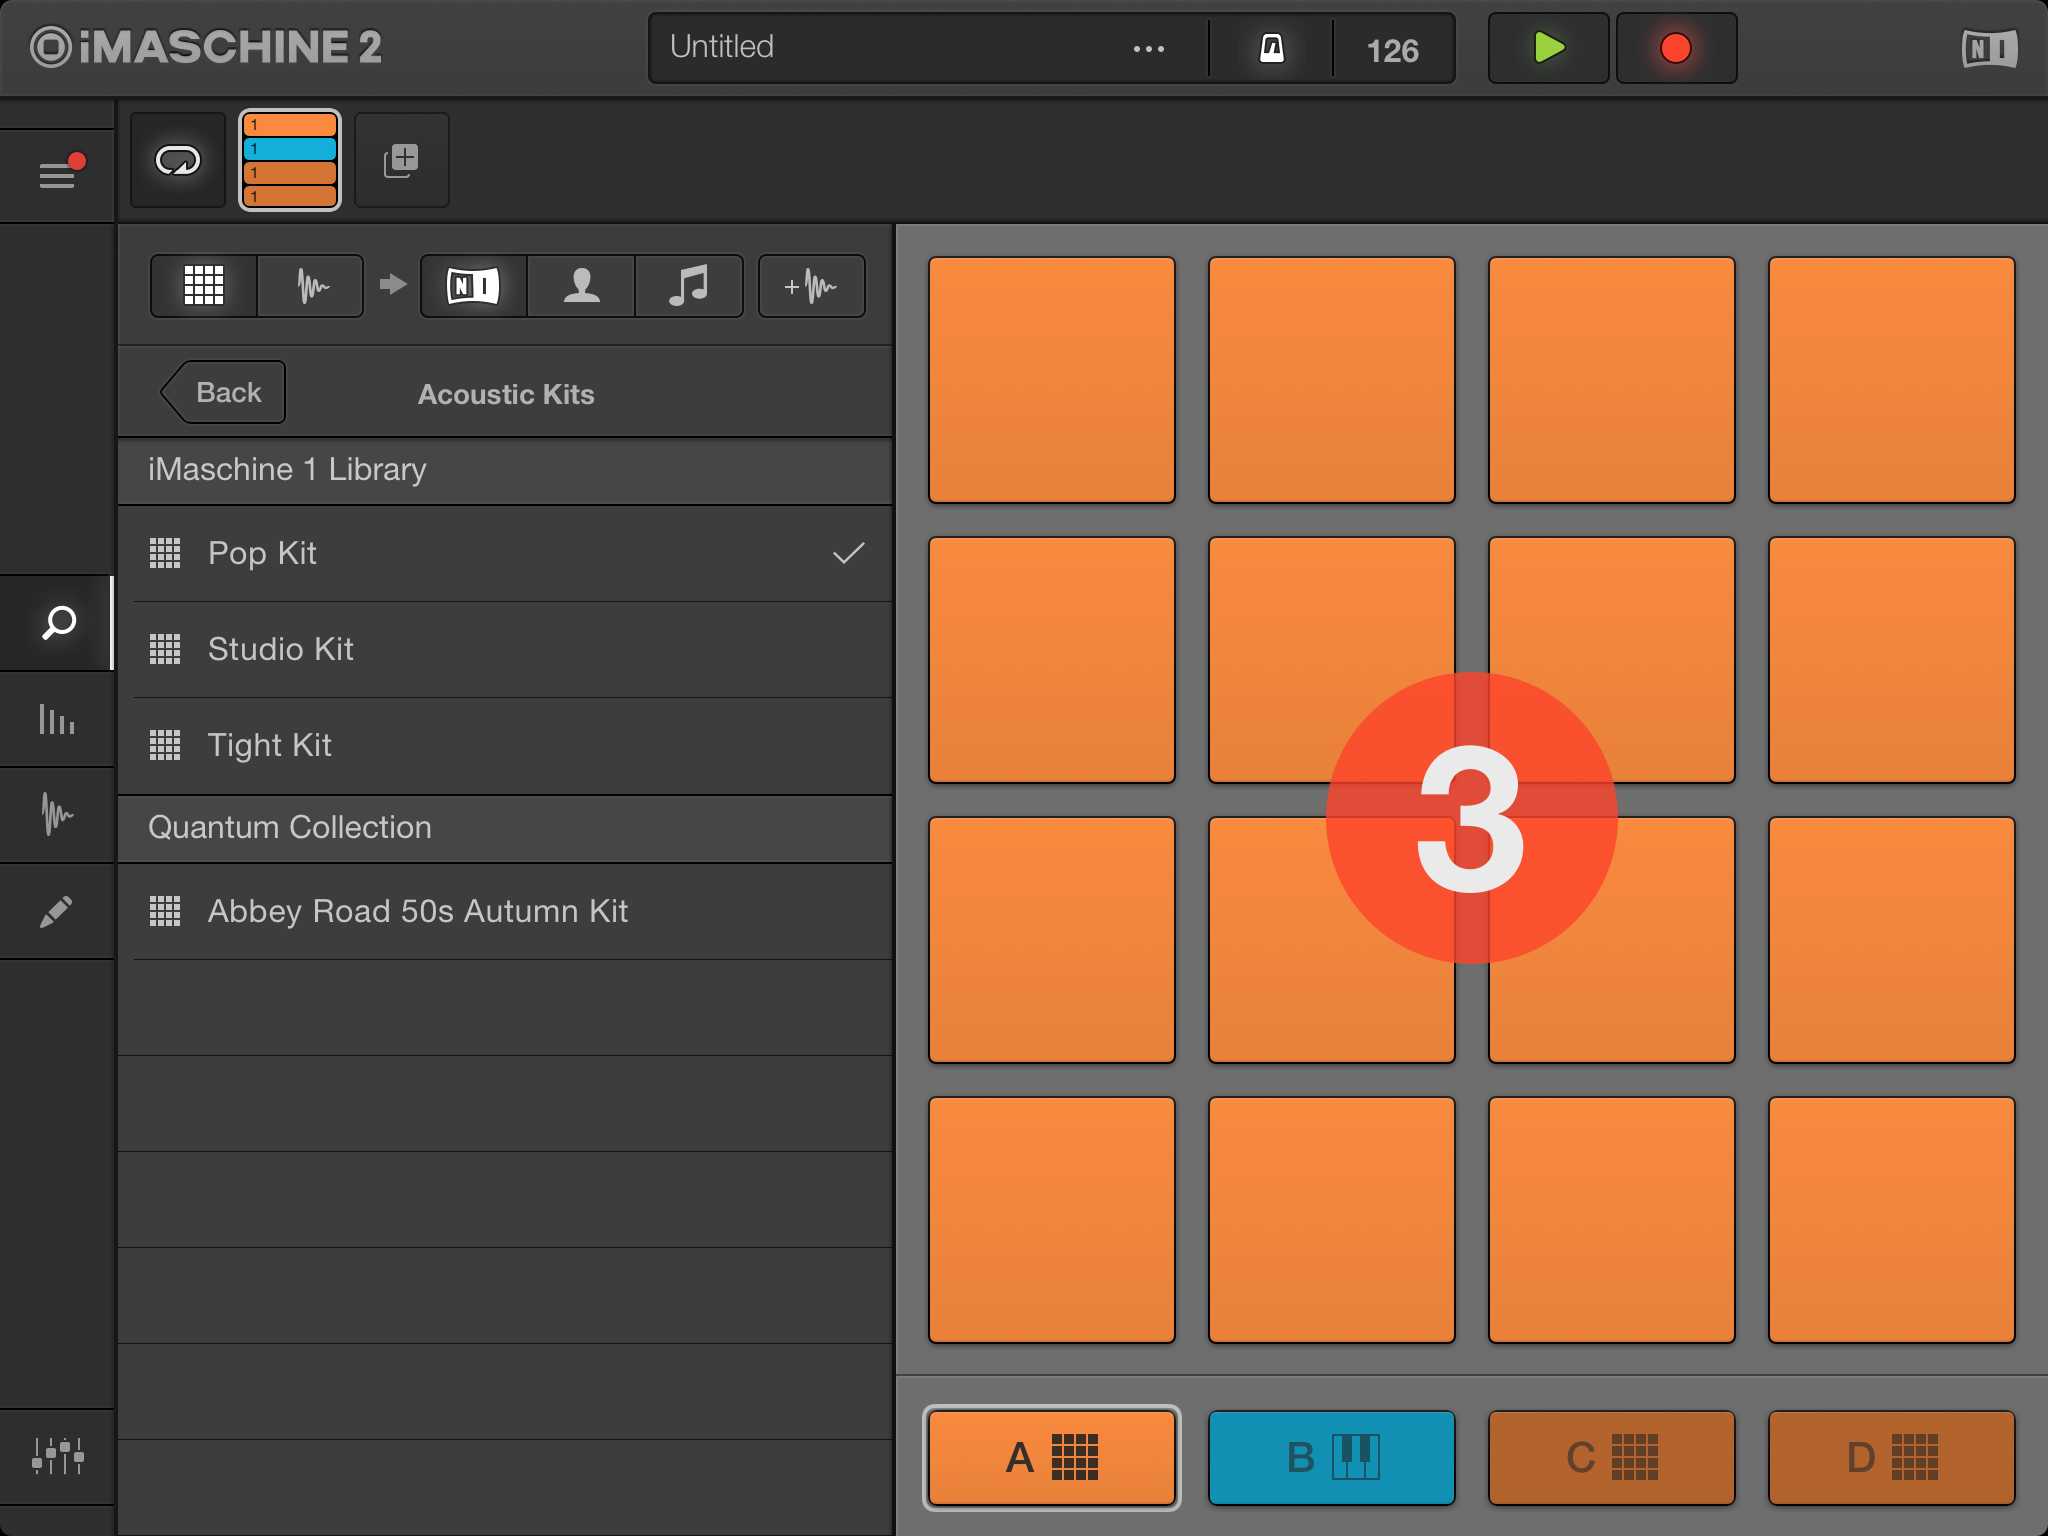2048x1536 pixels.
Task: Tap the third pad in top row
Action: pos(1612,380)
